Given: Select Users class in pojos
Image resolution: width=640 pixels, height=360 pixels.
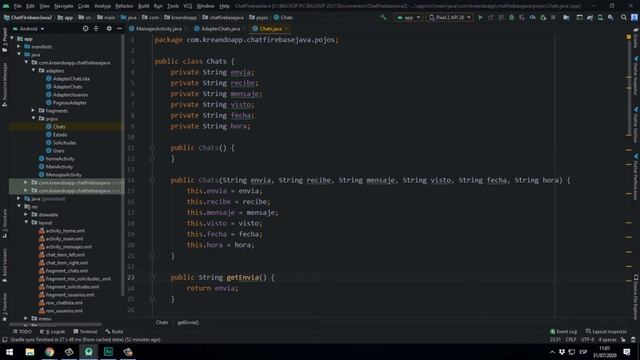Looking at the screenshot, I should 58,151.
